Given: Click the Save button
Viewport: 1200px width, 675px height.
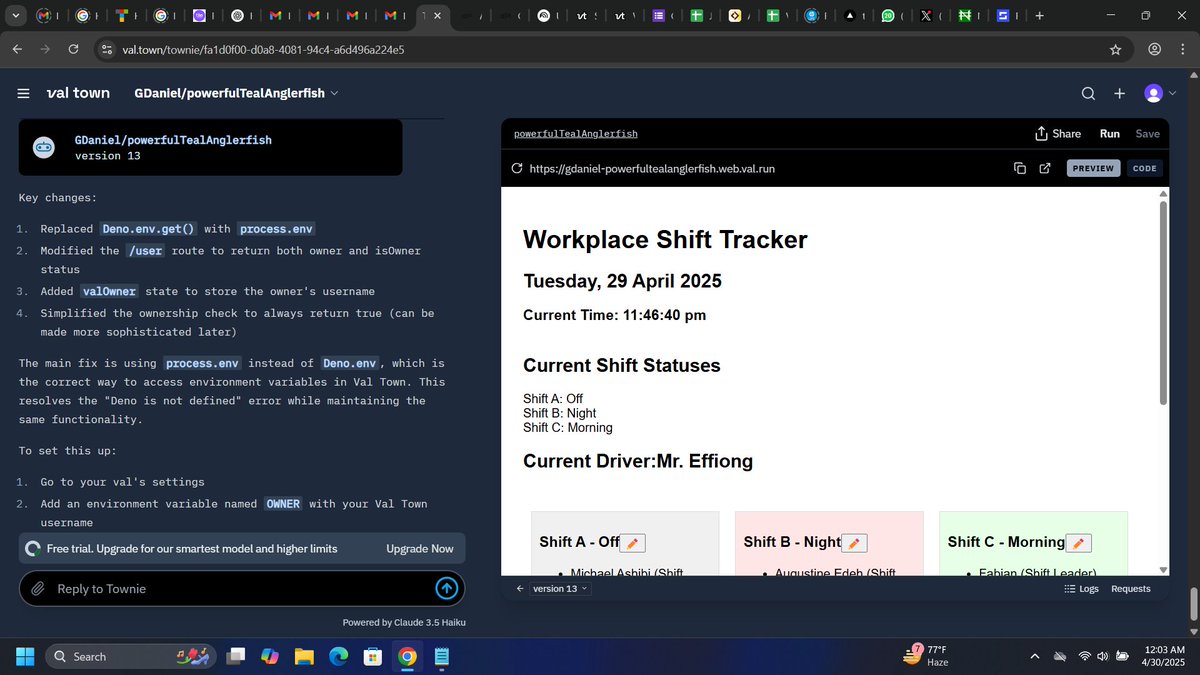Looking at the screenshot, I should click(1148, 134).
